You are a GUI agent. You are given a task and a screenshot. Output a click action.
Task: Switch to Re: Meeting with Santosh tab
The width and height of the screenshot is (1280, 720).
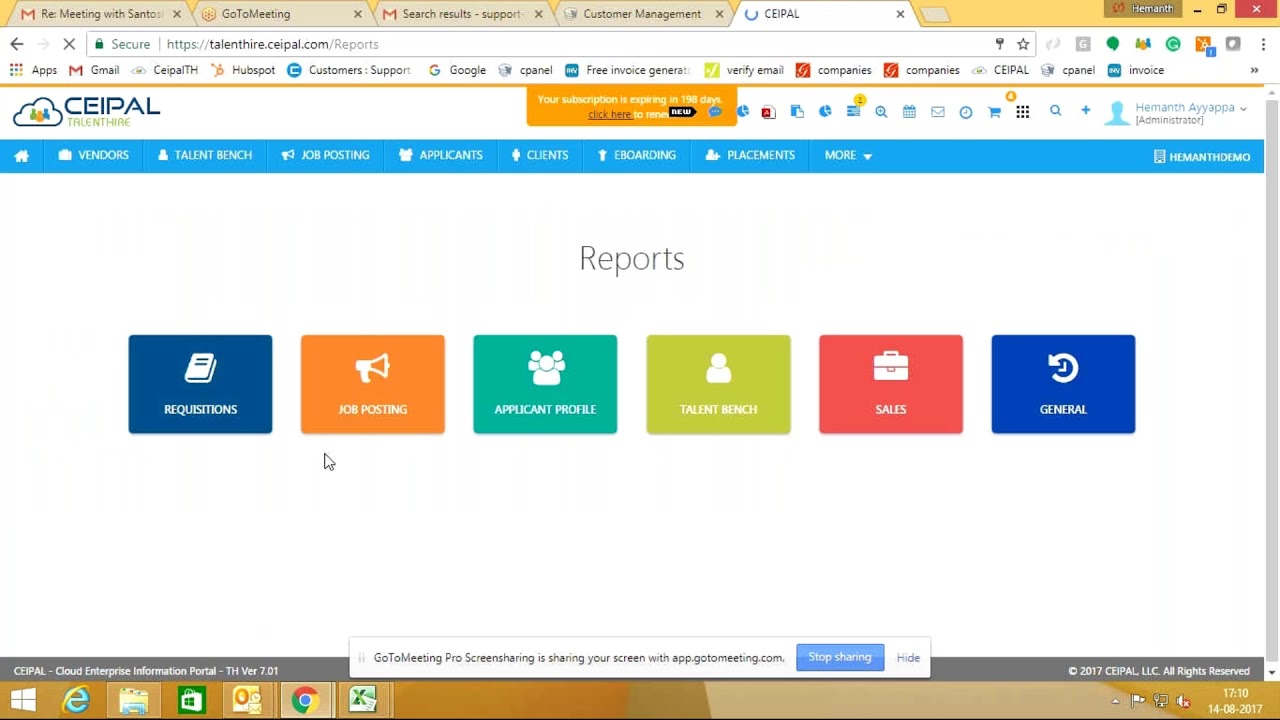click(100, 14)
